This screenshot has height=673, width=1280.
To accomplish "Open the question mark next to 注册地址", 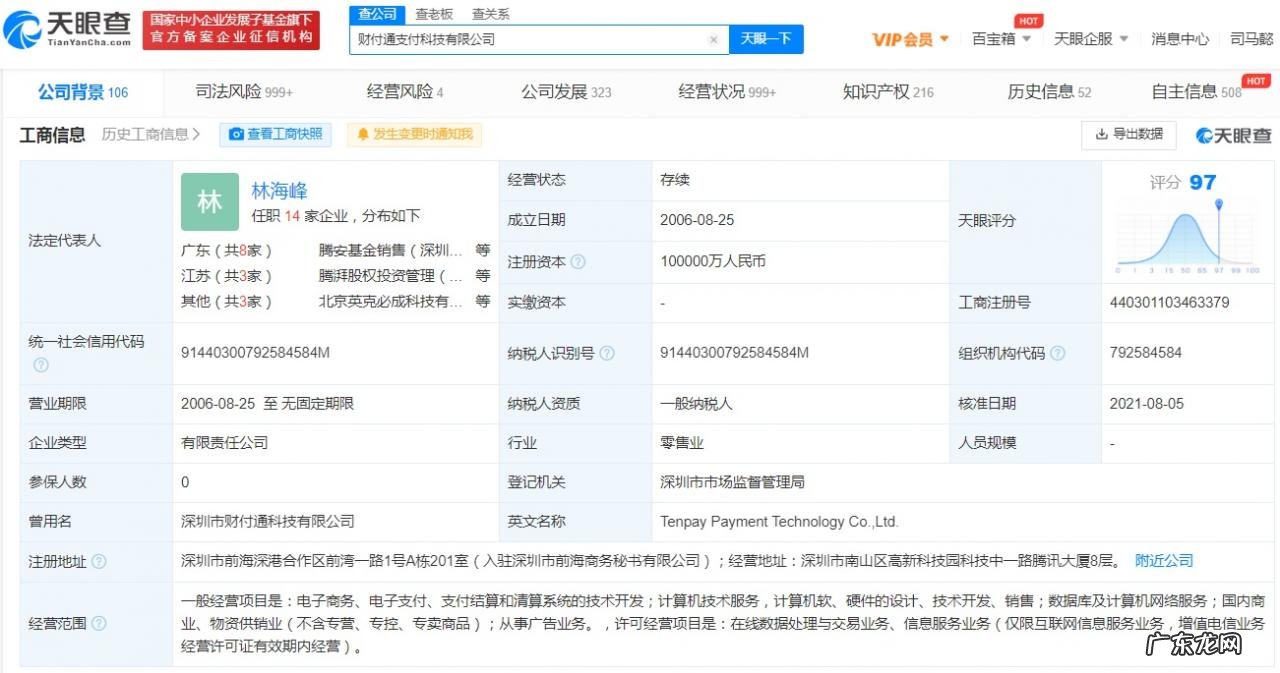I will 97,561.
